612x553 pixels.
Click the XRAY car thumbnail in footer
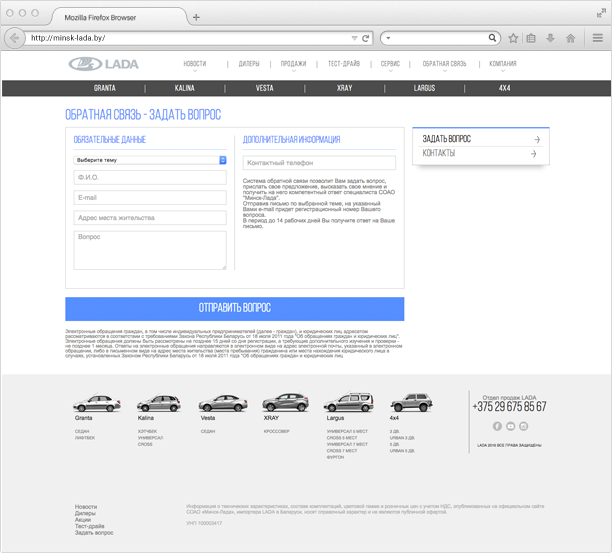[x=285, y=402]
